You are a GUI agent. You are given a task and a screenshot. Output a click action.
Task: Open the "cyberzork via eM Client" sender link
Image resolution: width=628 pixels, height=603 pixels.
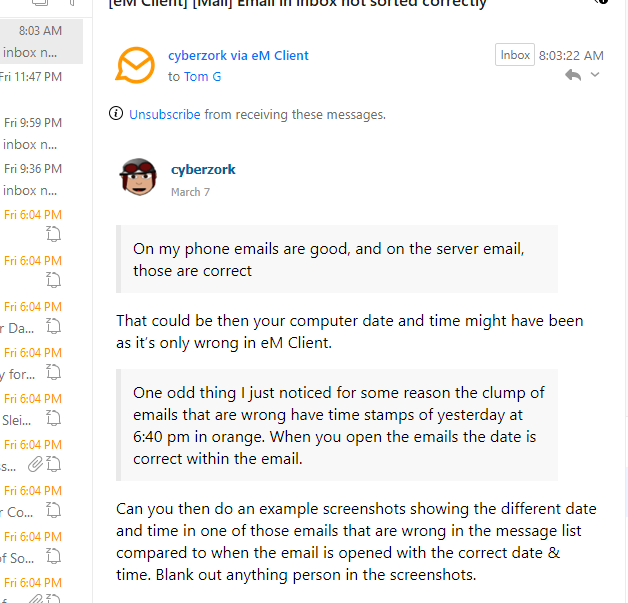point(238,56)
